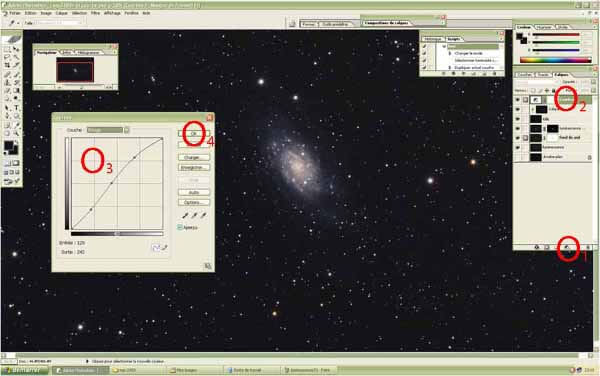Enlarge the Curves dialog with corner icon
The image size is (600, 376).
tap(208, 266)
